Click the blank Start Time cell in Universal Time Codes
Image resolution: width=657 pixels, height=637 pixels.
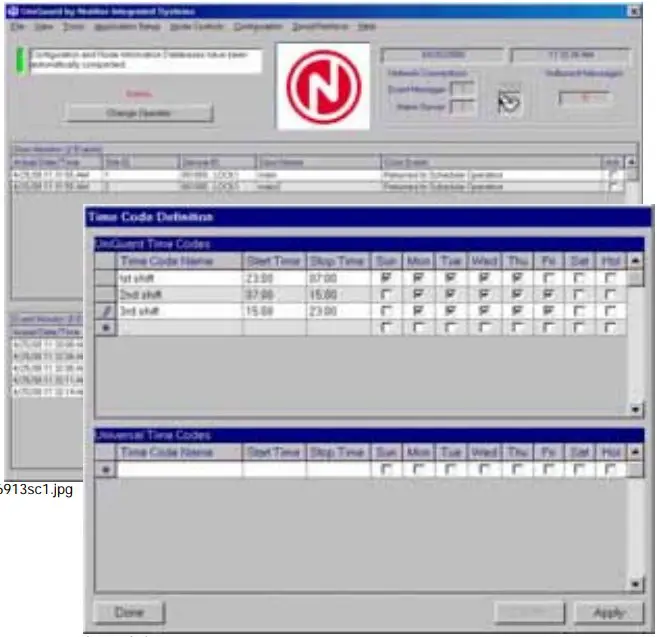click(x=274, y=469)
